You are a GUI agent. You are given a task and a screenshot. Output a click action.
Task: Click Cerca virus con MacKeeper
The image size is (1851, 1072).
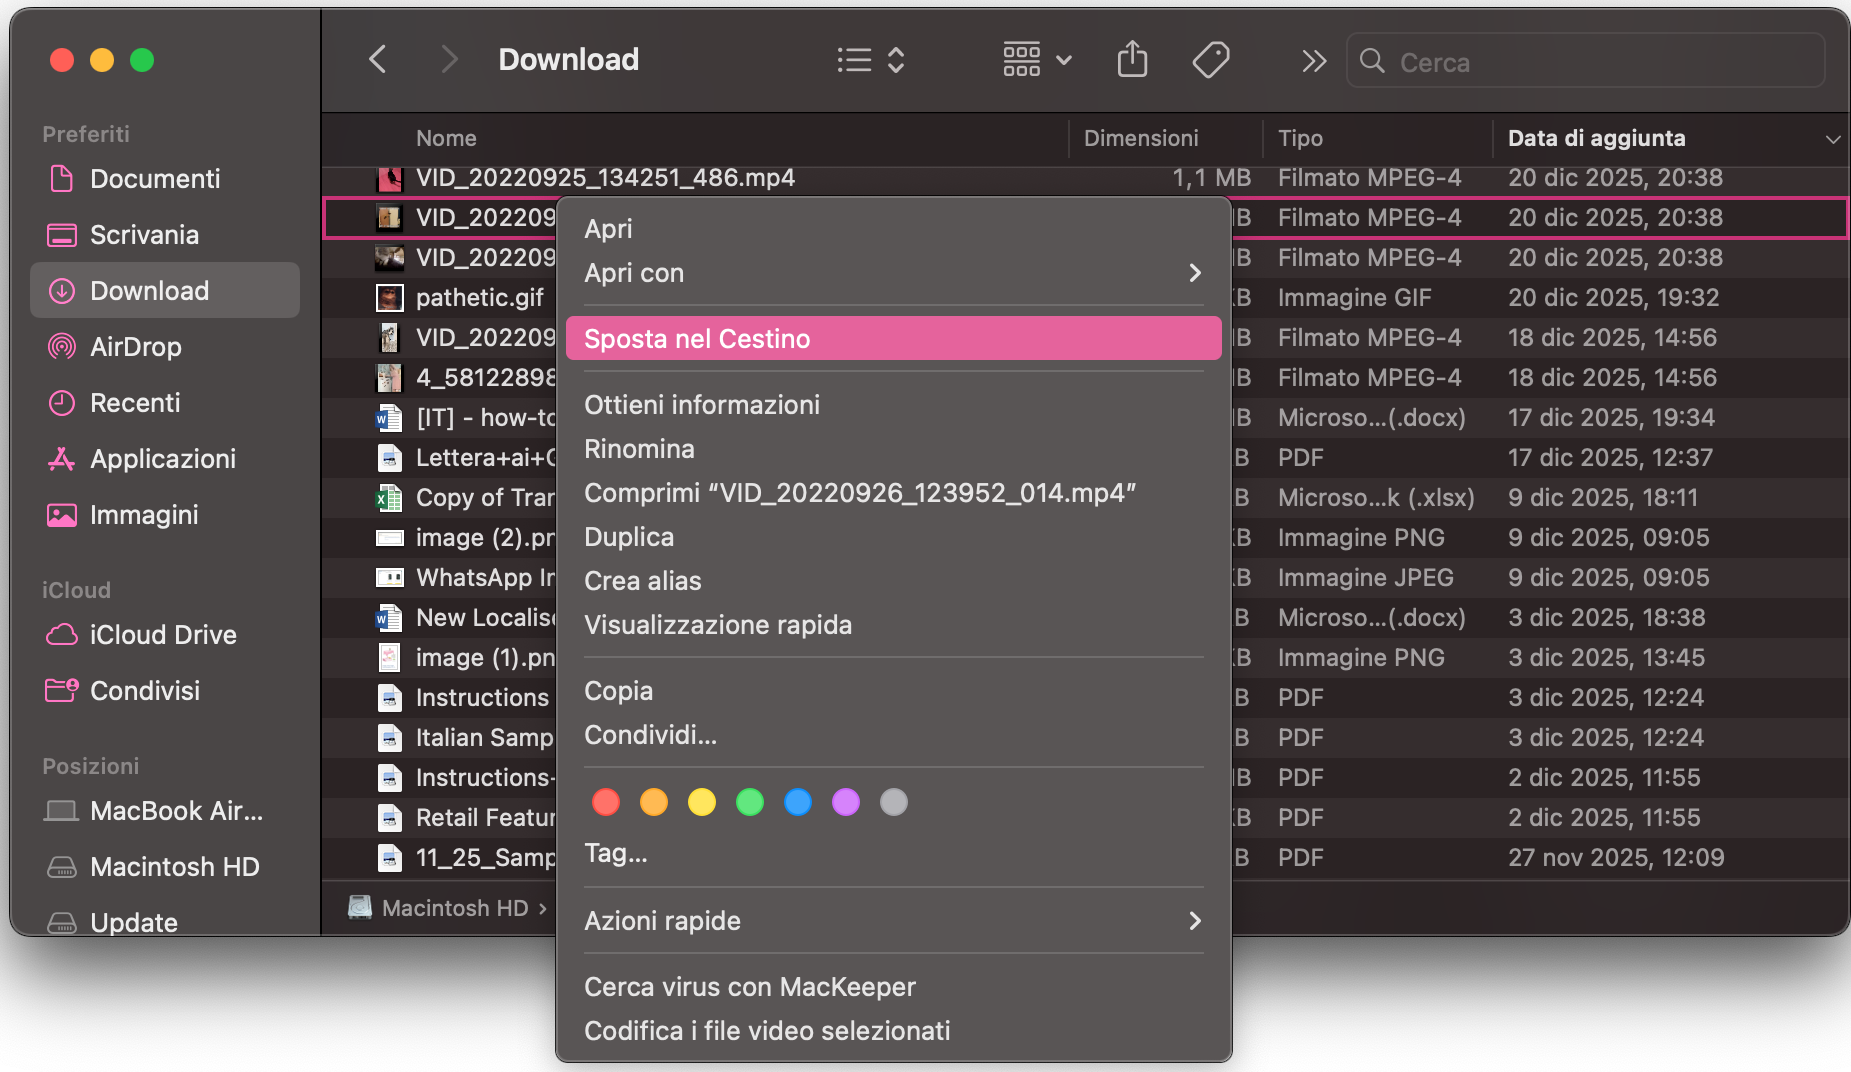[x=749, y=987]
